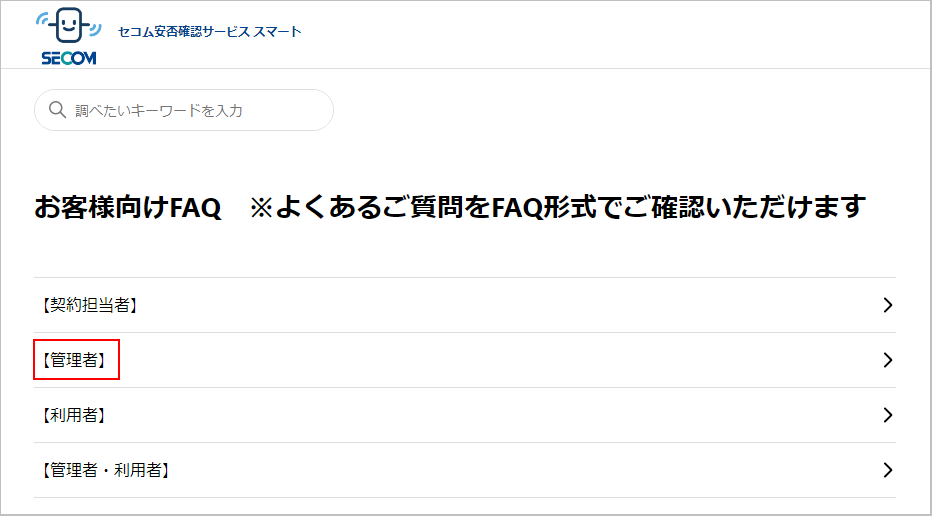Expand 管理者・利用者 using its right chevron arrow
Viewport: 932px width, 516px height.
point(888,470)
